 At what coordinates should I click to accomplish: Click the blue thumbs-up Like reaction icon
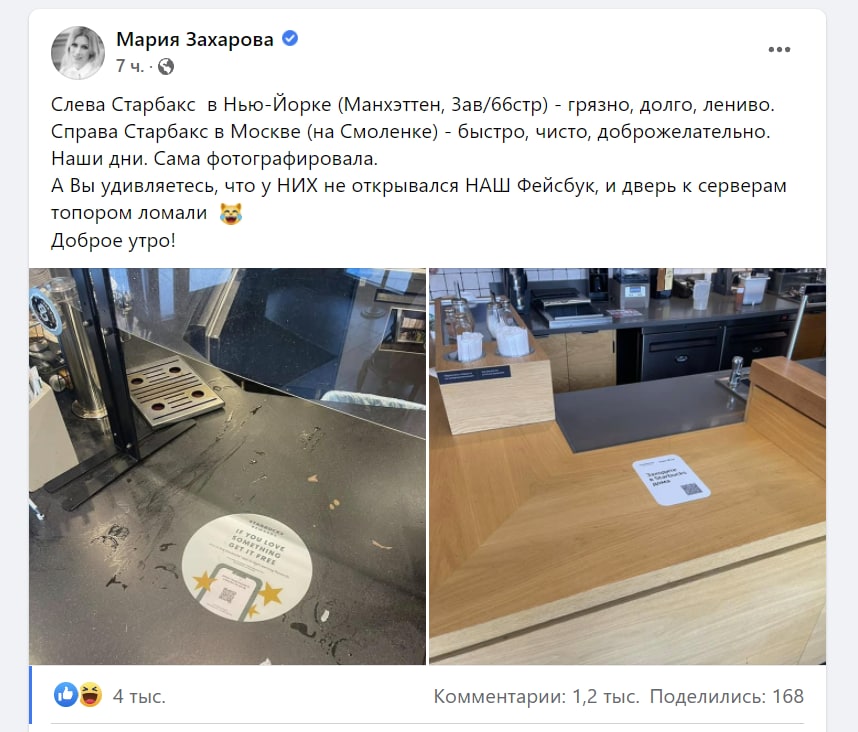66,695
